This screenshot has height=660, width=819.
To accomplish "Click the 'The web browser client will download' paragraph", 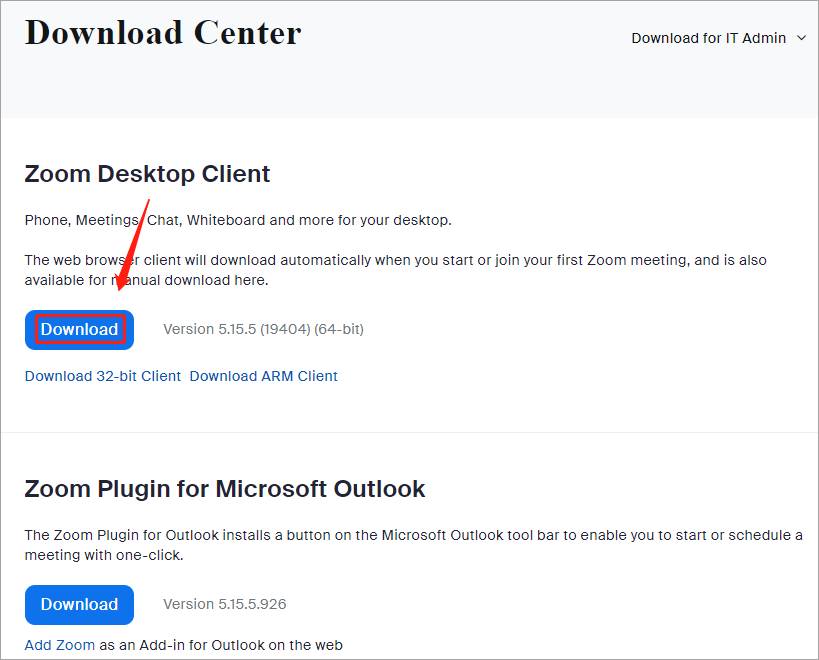I will coord(395,270).
